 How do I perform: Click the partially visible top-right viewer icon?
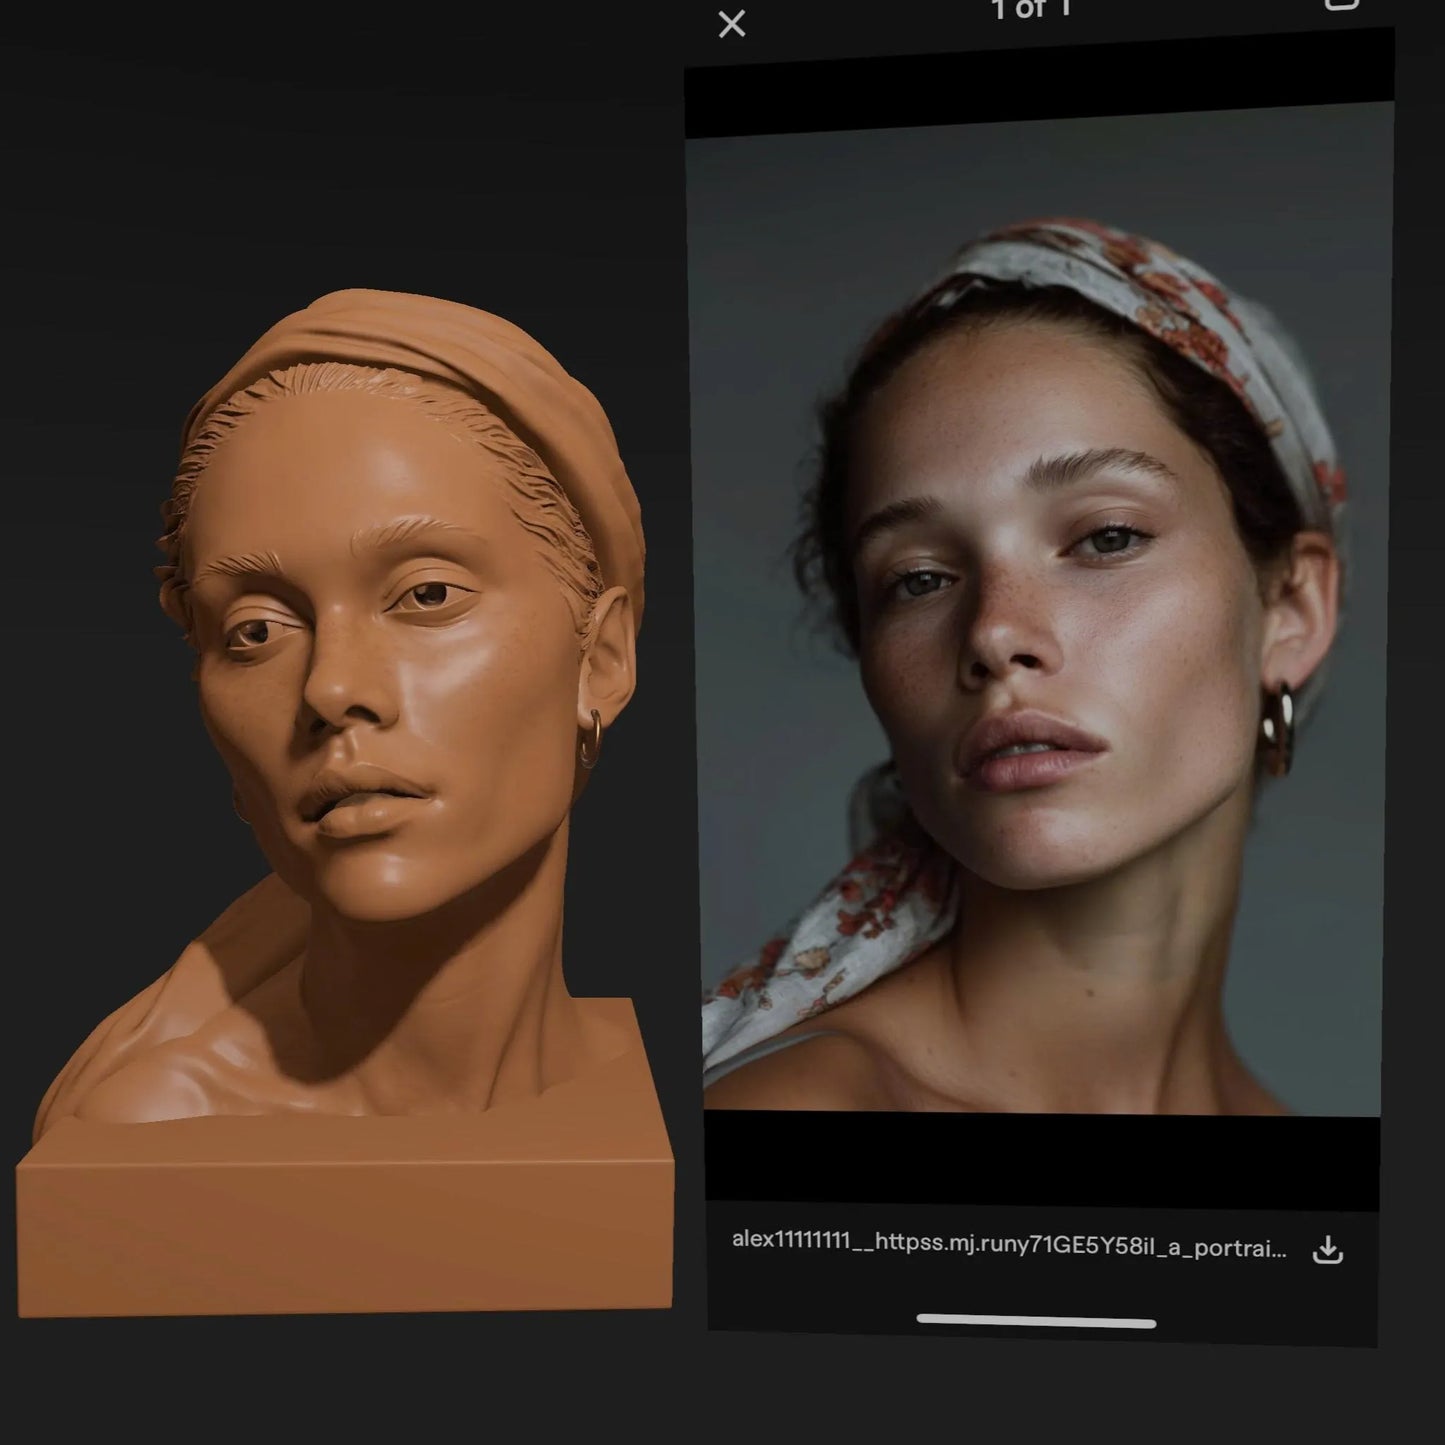point(1341,5)
